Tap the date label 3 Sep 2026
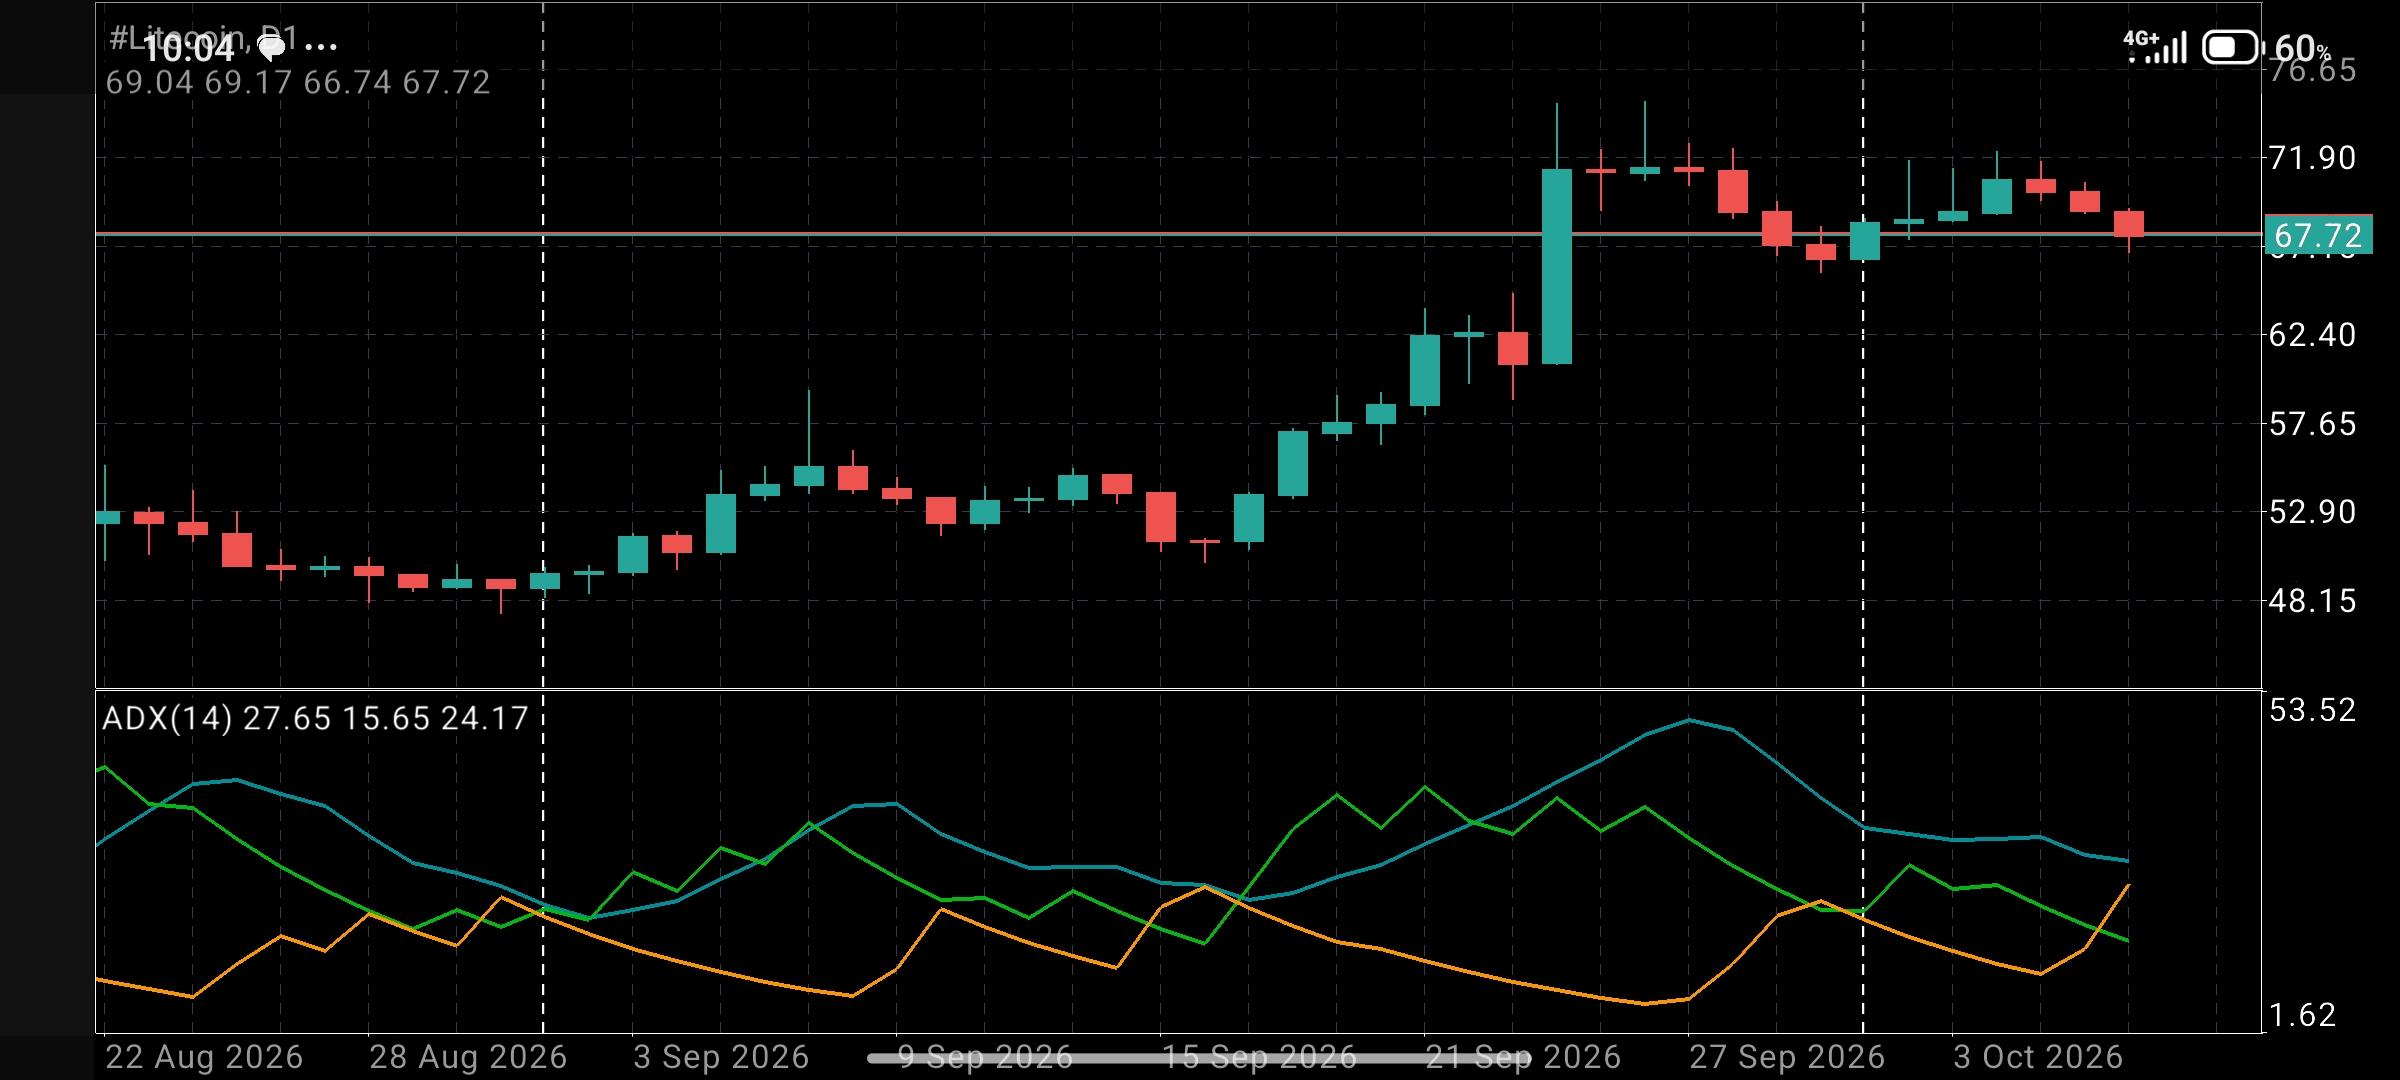This screenshot has width=2400, height=1080. (x=721, y=1057)
